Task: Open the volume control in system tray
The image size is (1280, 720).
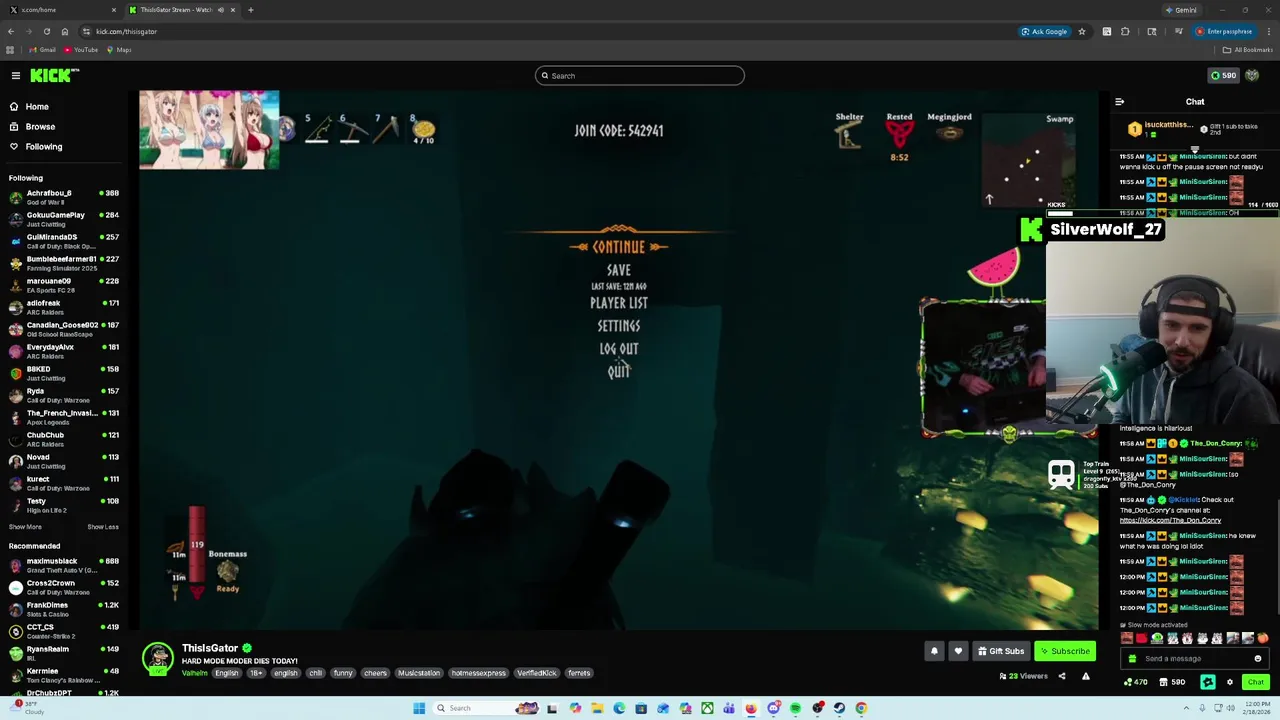Action: pyautogui.click(x=1232, y=708)
